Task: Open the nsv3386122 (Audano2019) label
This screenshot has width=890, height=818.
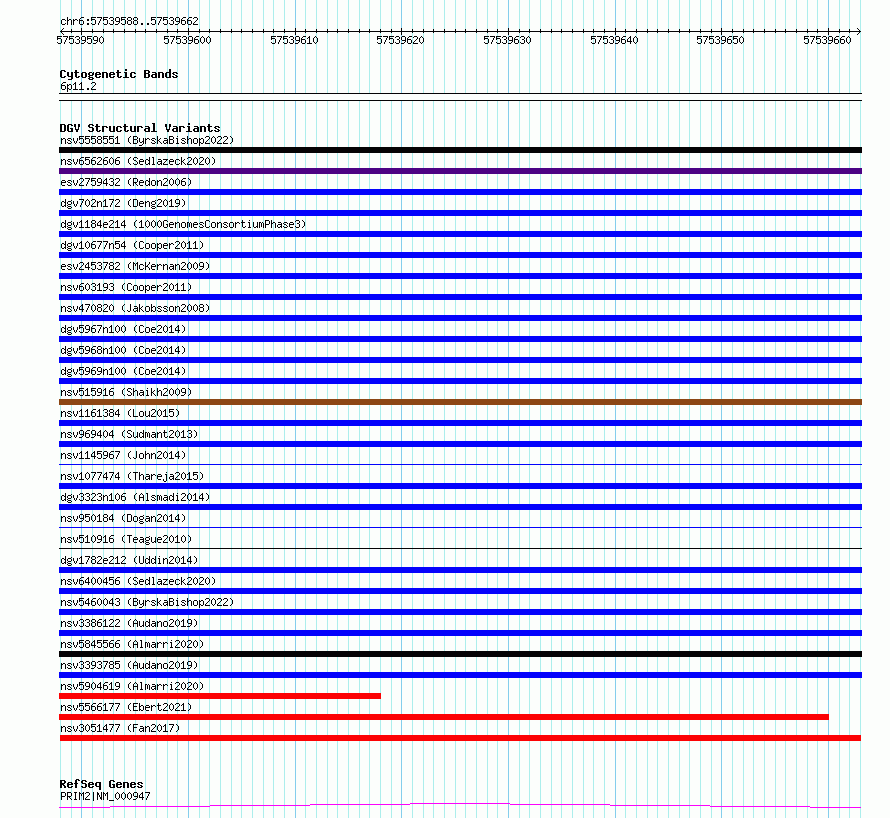Action: coord(129,623)
